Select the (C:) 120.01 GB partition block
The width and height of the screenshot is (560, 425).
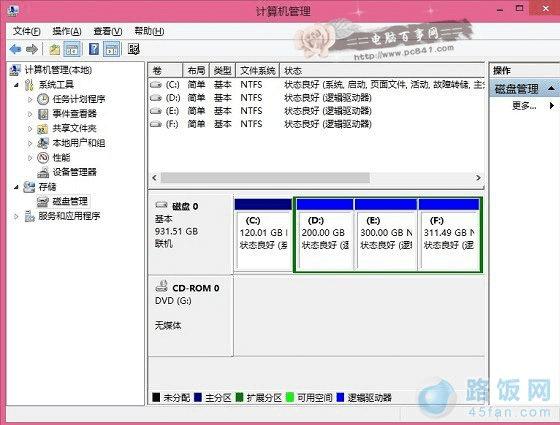tap(263, 235)
